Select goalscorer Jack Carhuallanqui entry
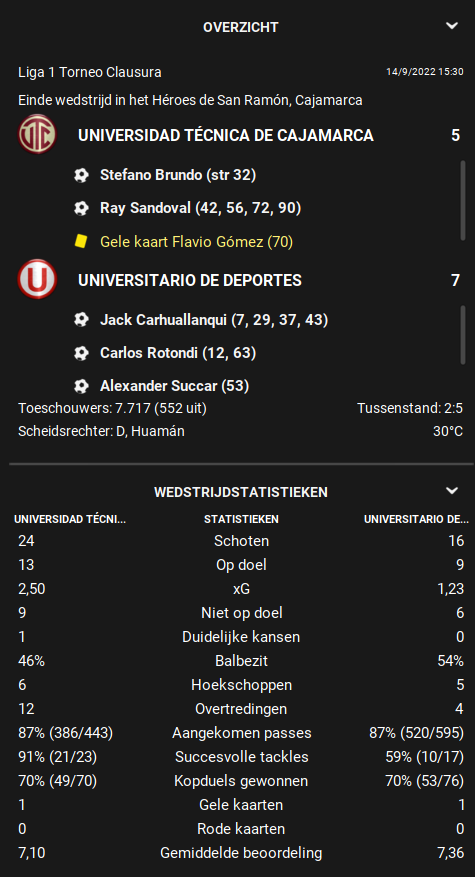The height and width of the screenshot is (877, 475). (x=214, y=320)
